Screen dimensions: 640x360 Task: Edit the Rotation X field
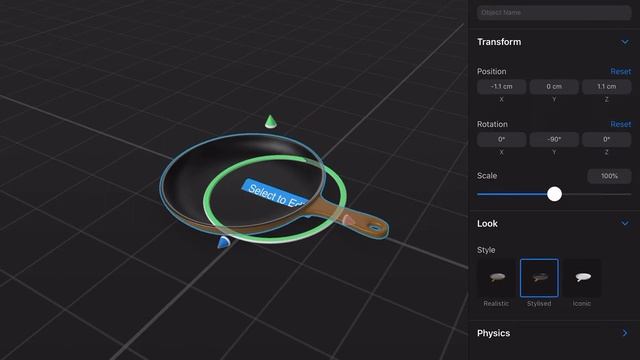pyautogui.click(x=501, y=140)
